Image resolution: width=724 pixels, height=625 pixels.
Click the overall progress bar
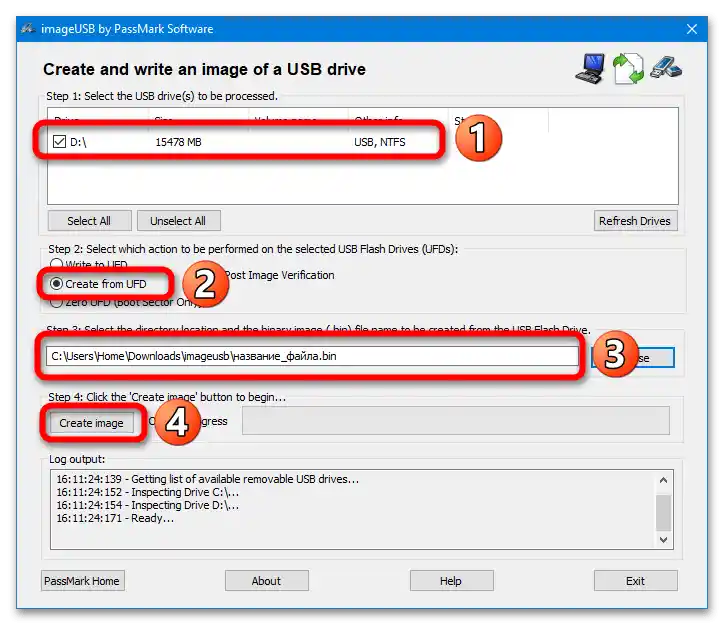[x=456, y=421]
